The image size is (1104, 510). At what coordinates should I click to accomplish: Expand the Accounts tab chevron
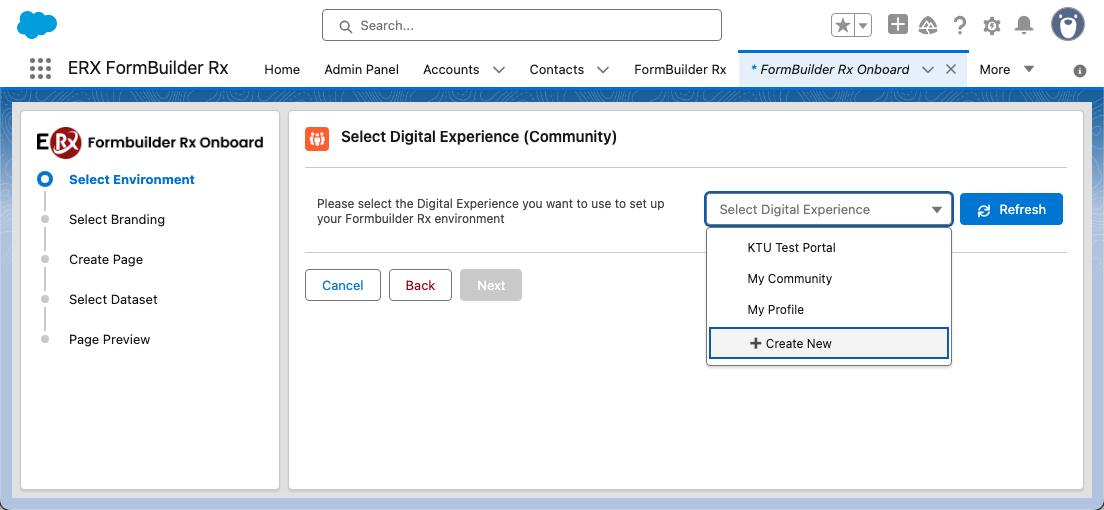pyautogui.click(x=498, y=70)
